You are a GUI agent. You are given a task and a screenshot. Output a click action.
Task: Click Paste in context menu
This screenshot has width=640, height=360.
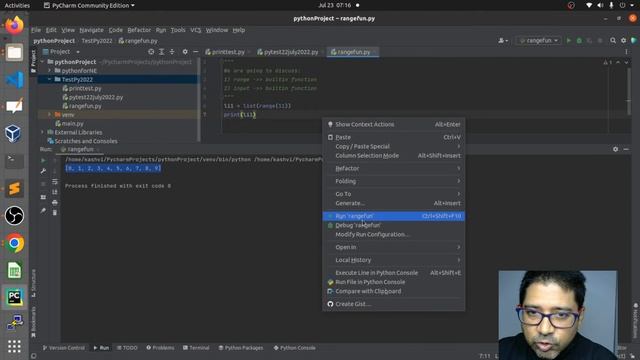click(x=394, y=137)
